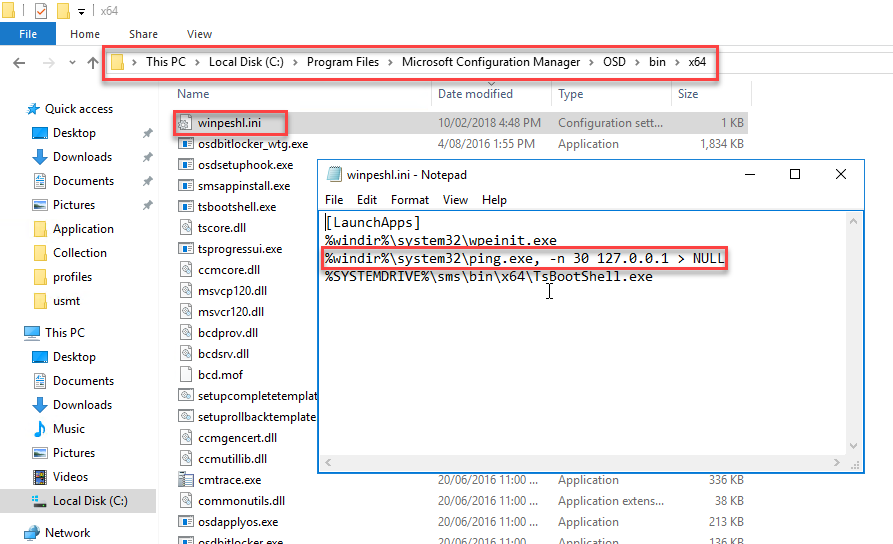This screenshot has height=544, width=893.
Task: Open the Edit menu in Notepad
Action: coord(366,200)
